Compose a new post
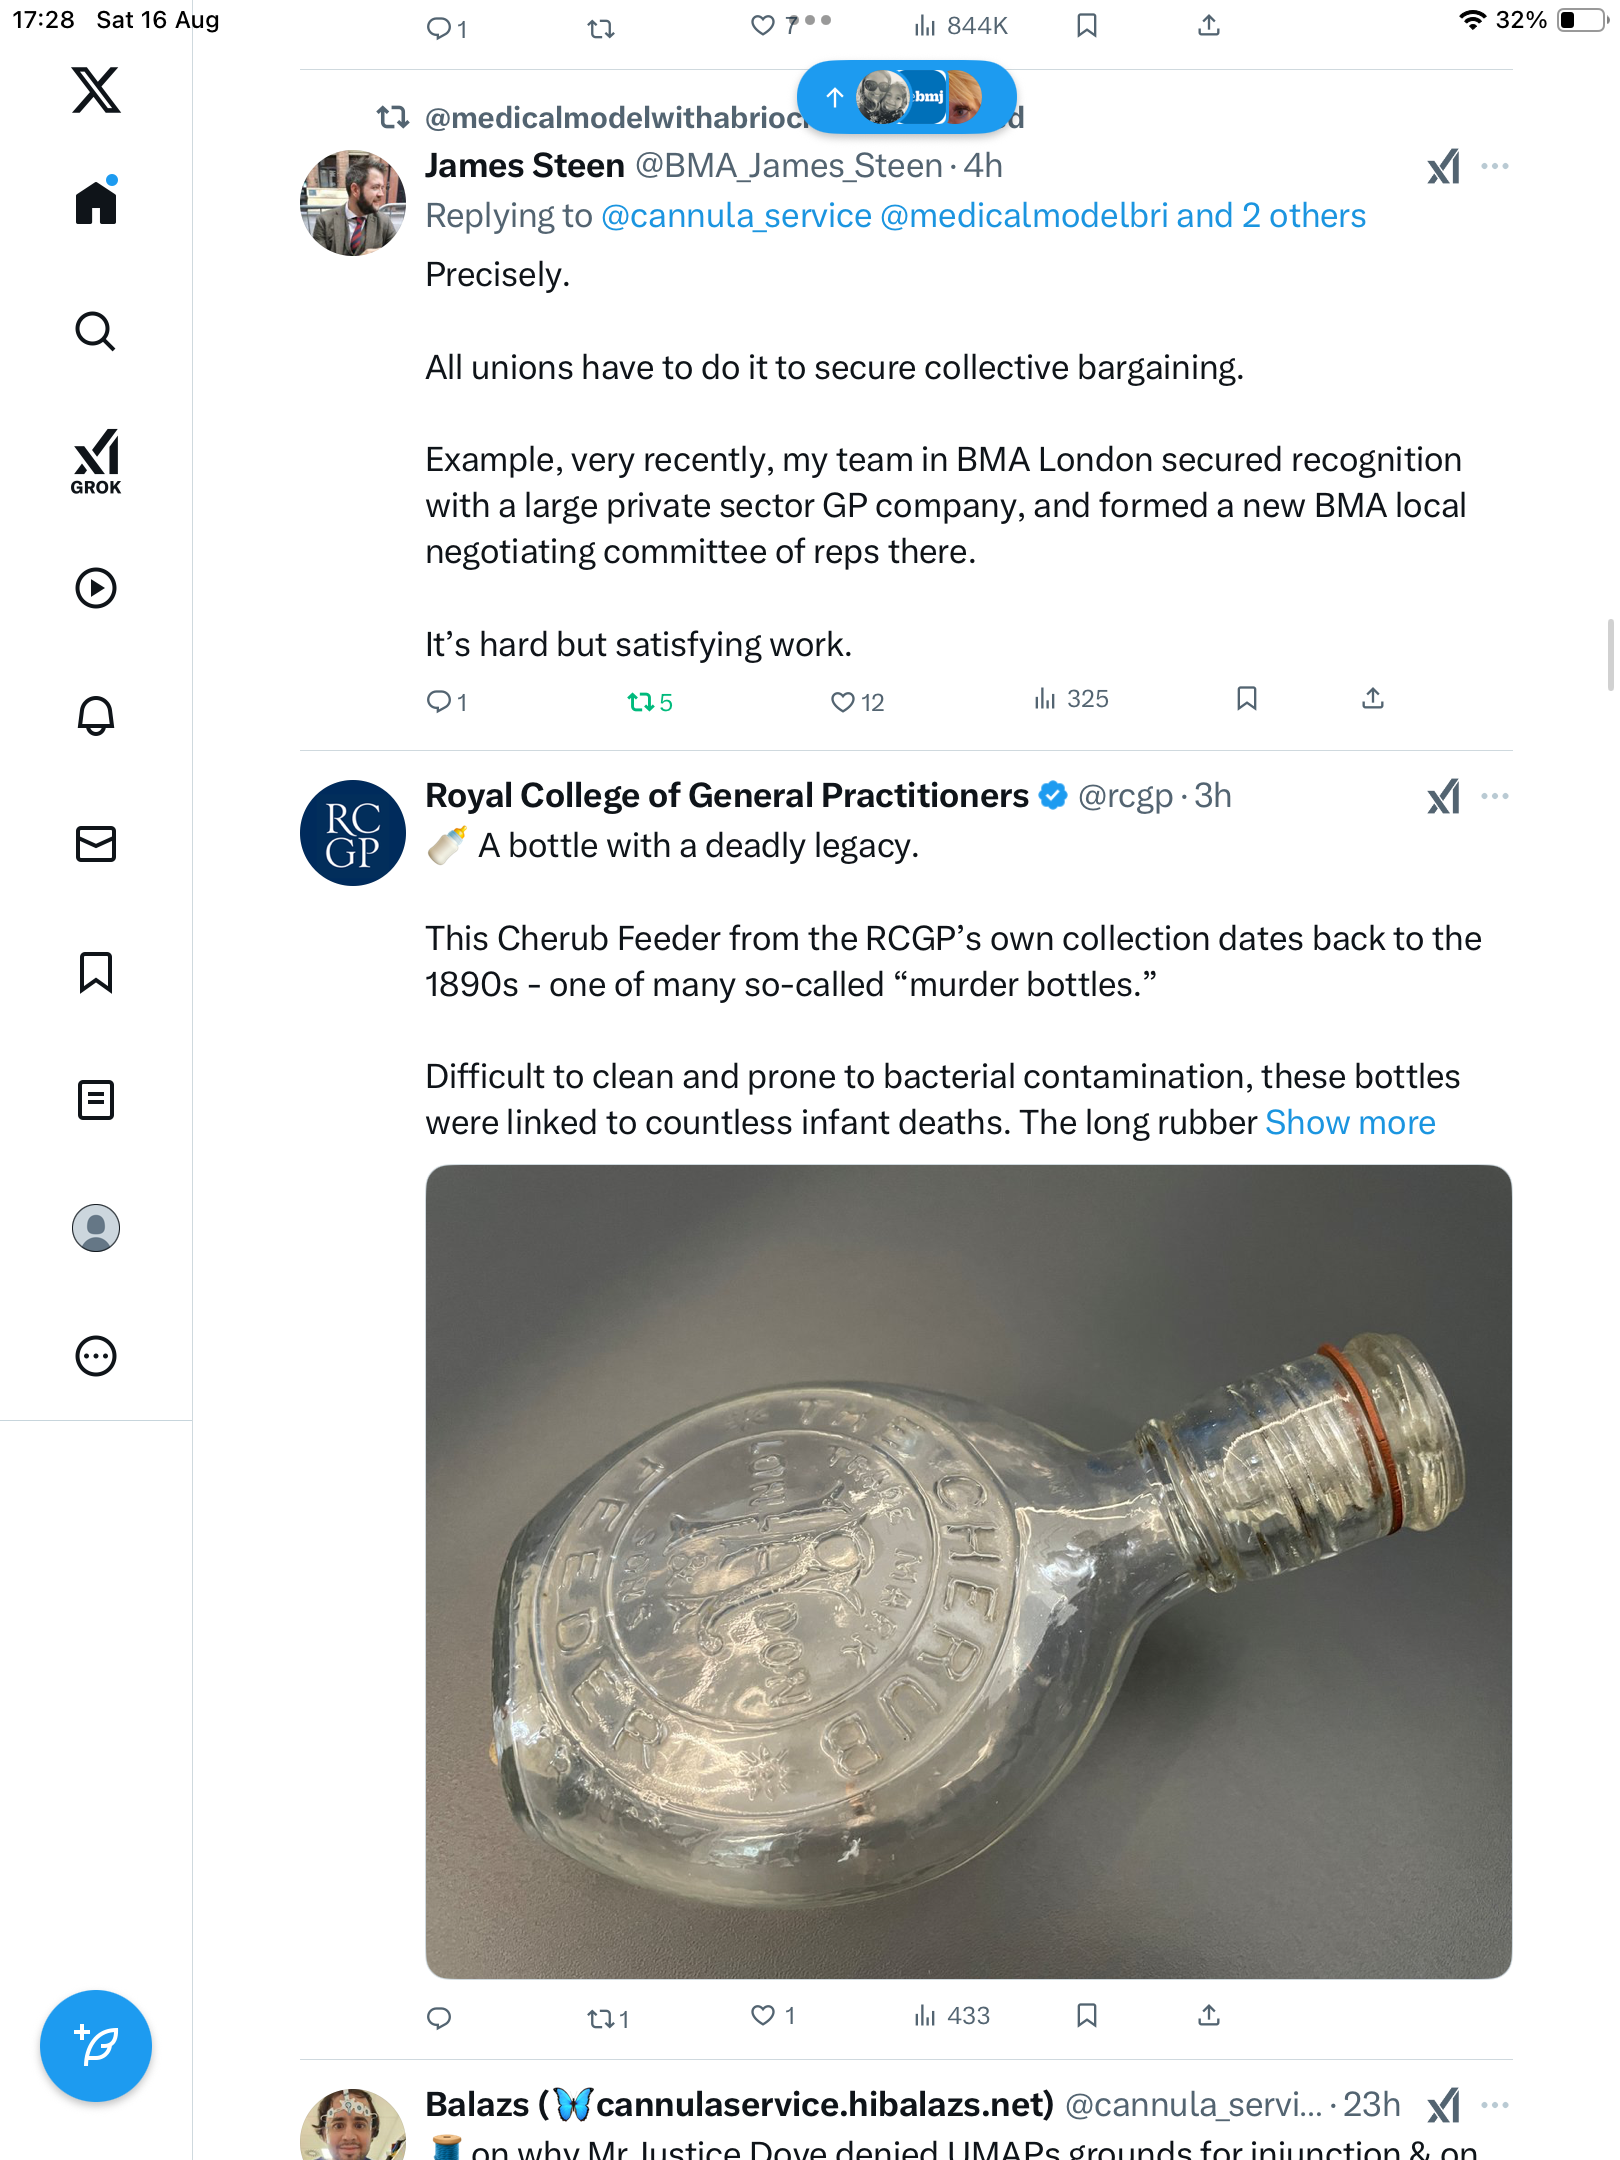The image size is (1620, 2160). [x=96, y=2045]
